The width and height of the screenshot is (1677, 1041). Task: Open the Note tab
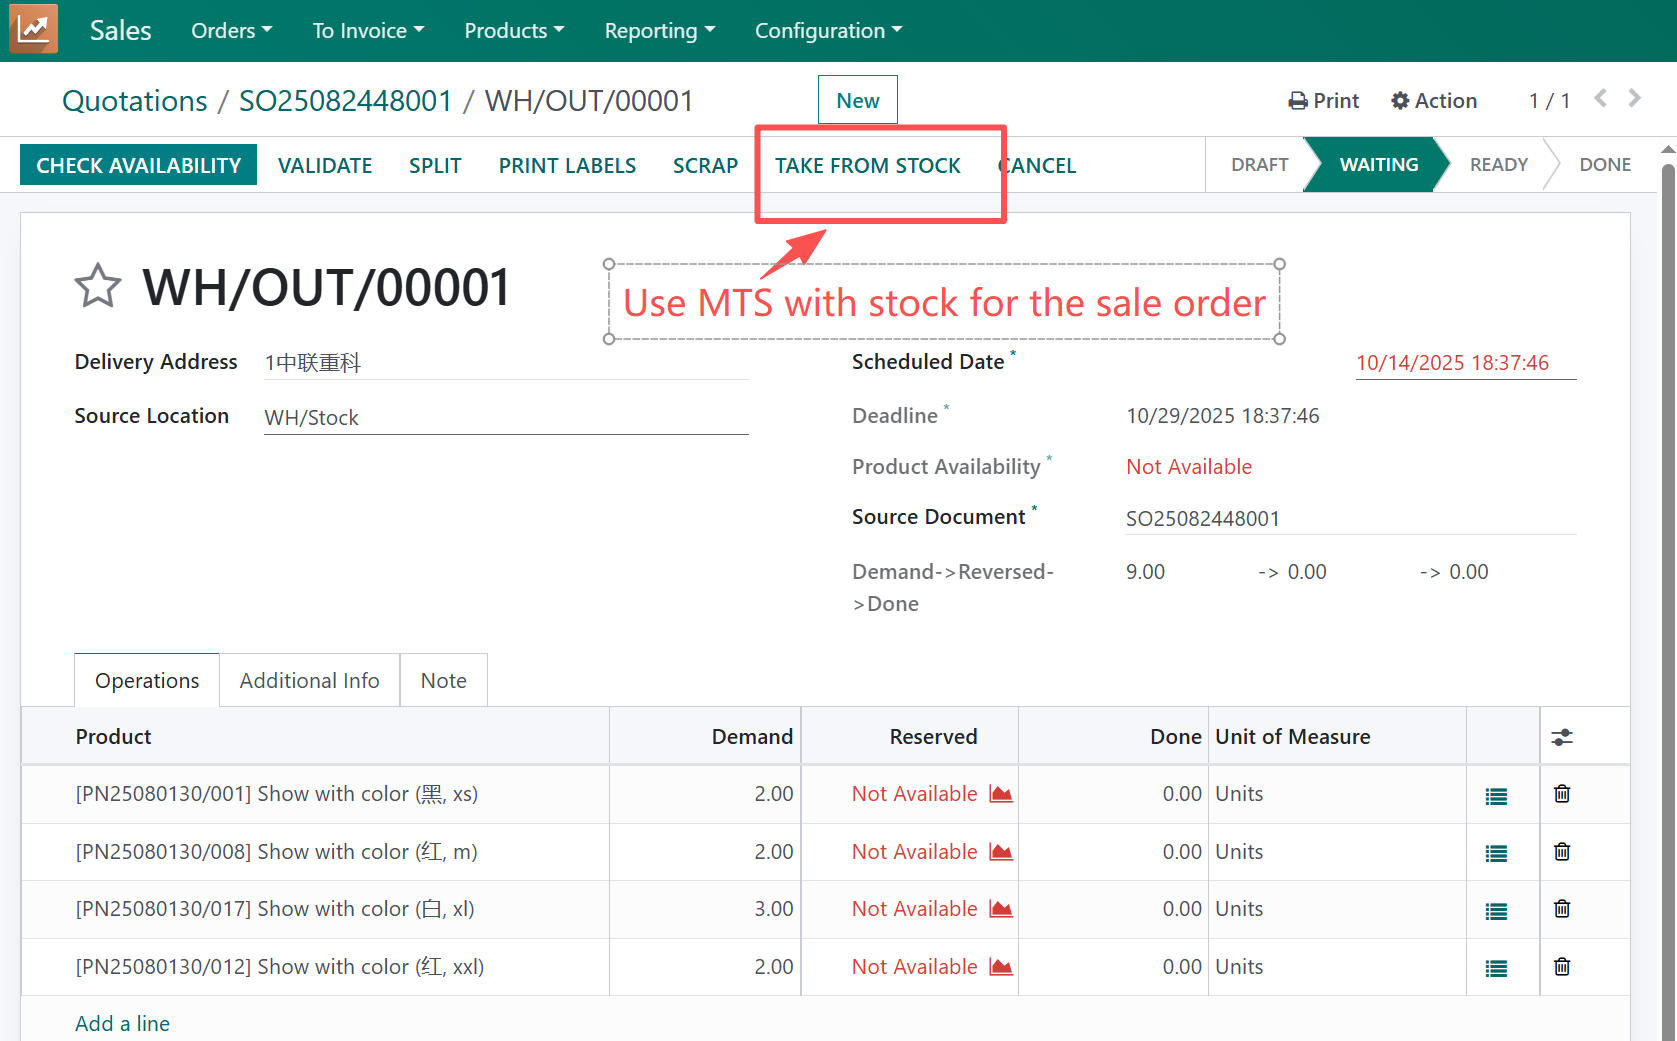pos(443,681)
